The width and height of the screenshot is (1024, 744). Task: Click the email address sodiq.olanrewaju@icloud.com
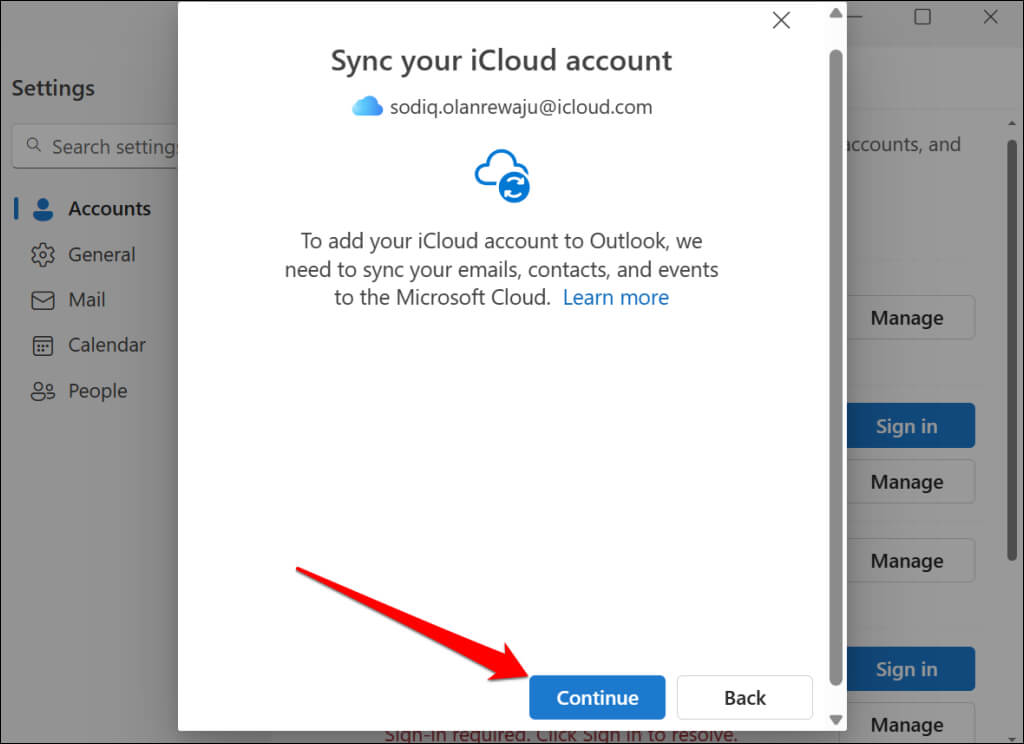tap(520, 107)
